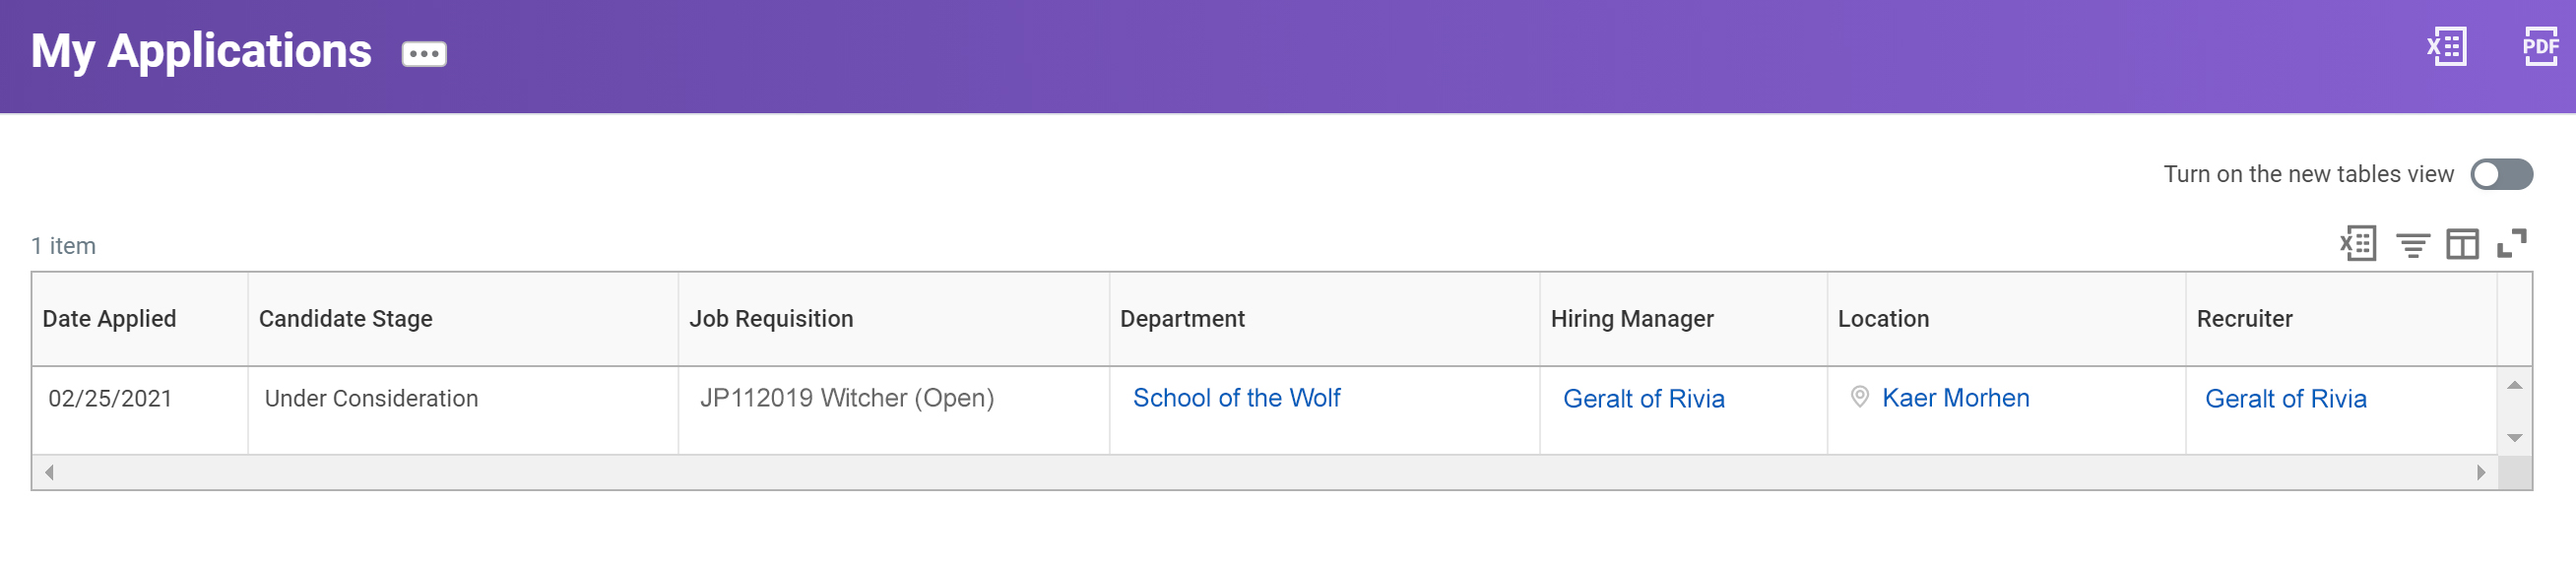Click the PDF export icon
Image resolution: width=2576 pixels, height=564 pixels.
point(2539,46)
